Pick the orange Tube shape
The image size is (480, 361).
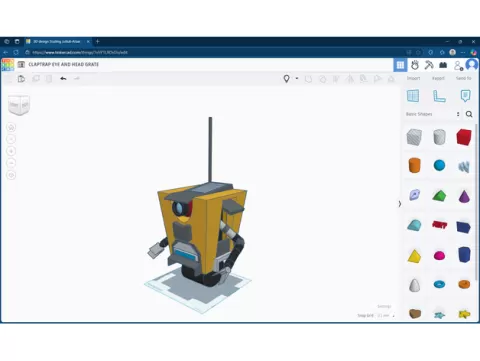(x=464, y=284)
